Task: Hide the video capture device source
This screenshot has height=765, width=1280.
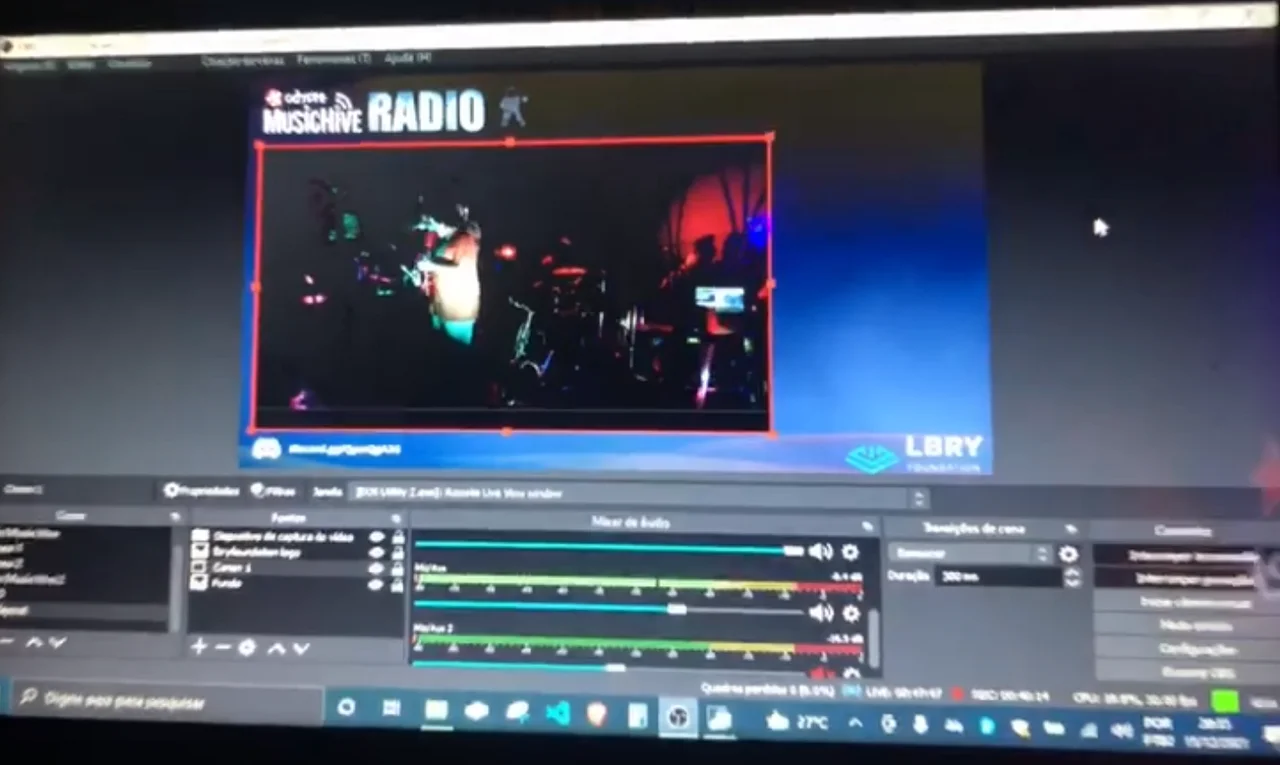Action: coord(377,537)
